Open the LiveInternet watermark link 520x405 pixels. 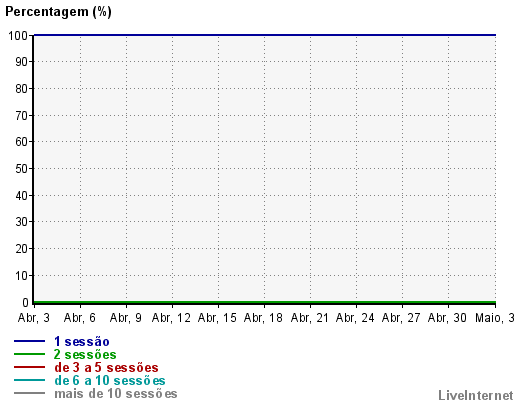pos(476,395)
